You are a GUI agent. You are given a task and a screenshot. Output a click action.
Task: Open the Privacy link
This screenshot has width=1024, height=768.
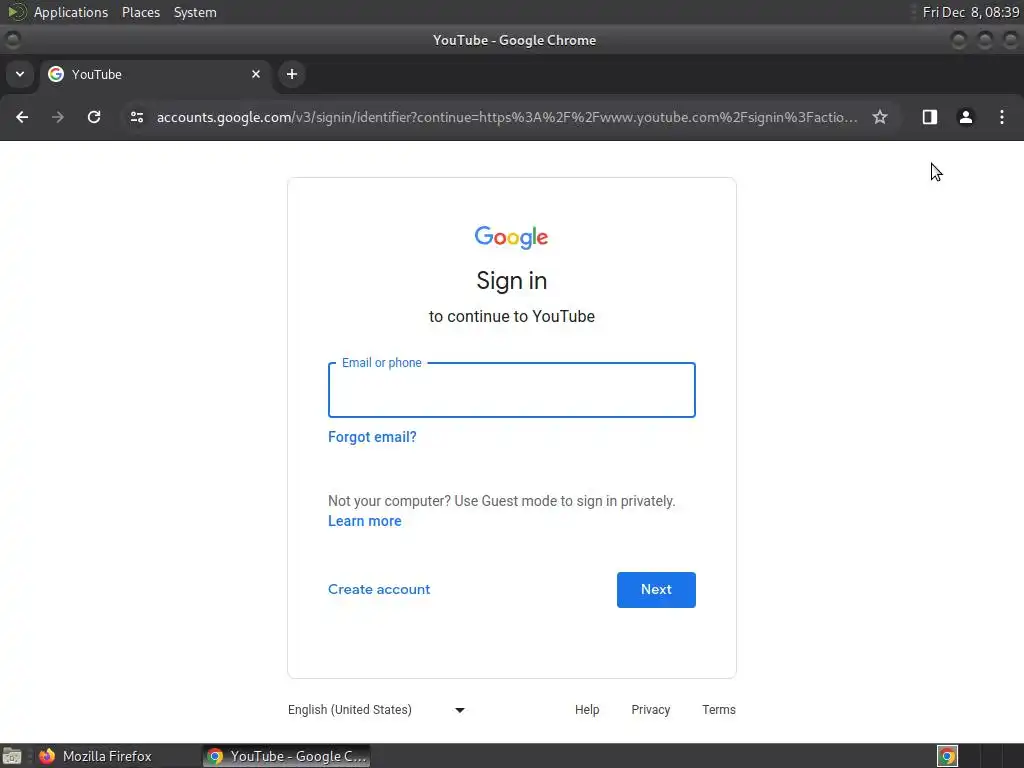coord(650,710)
